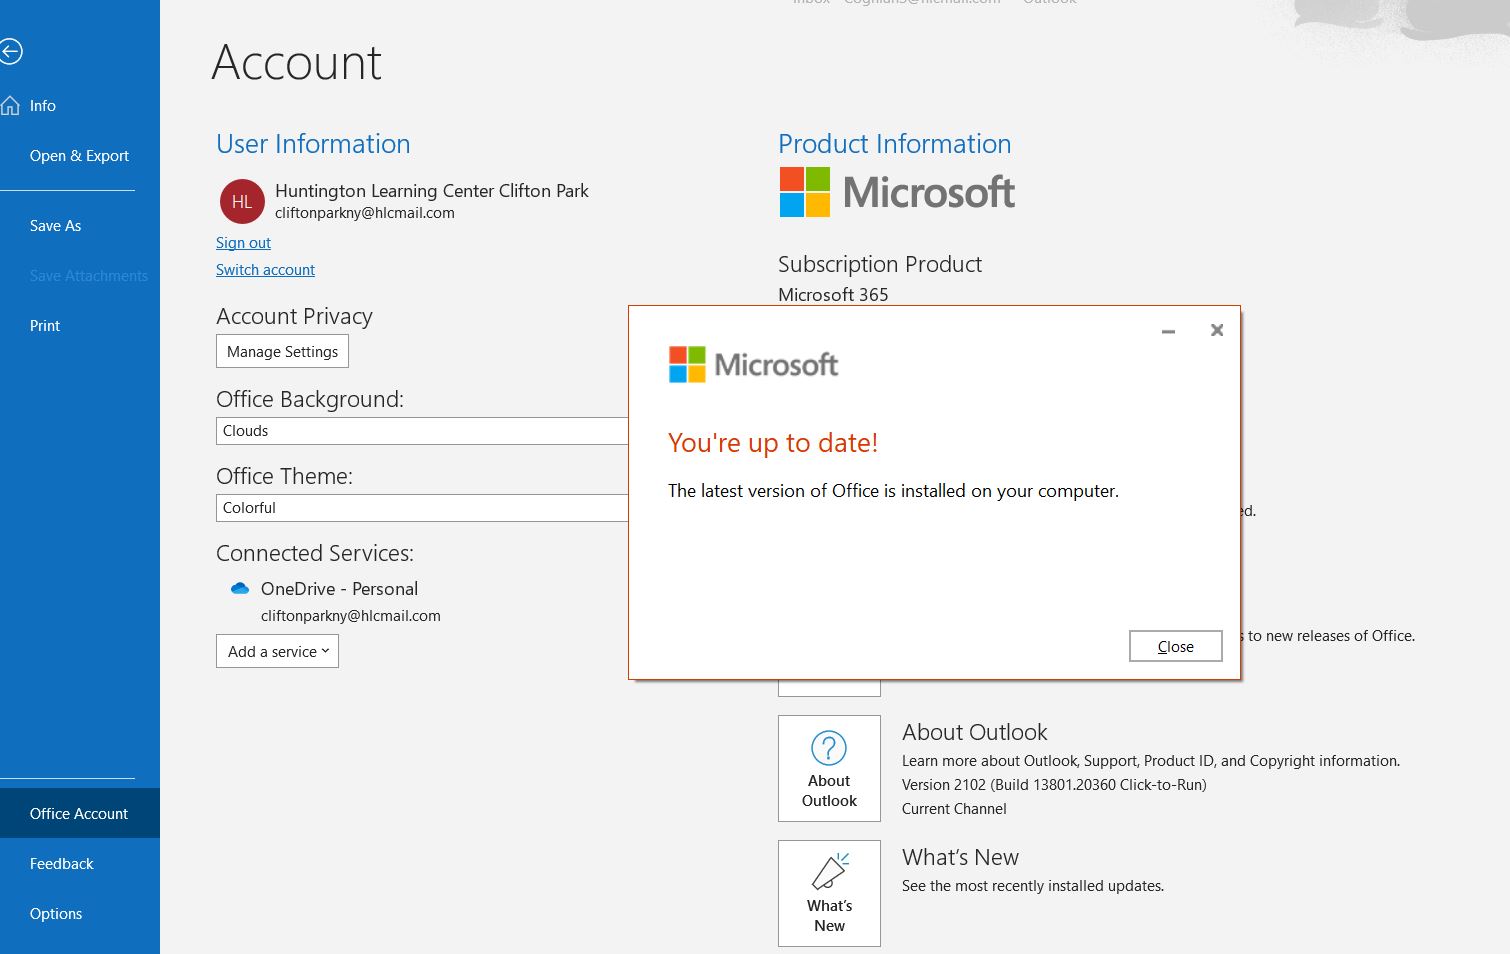Open Feedback in the sidebar
The image size is (1510, 954).
[x=80, y=864]
